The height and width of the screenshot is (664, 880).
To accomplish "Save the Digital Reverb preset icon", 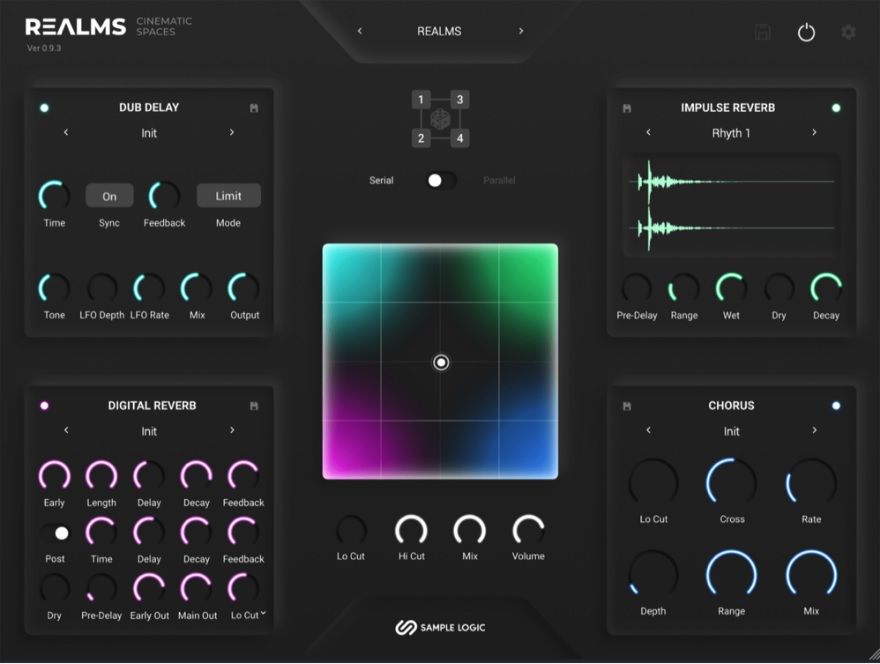I will 254,406.
